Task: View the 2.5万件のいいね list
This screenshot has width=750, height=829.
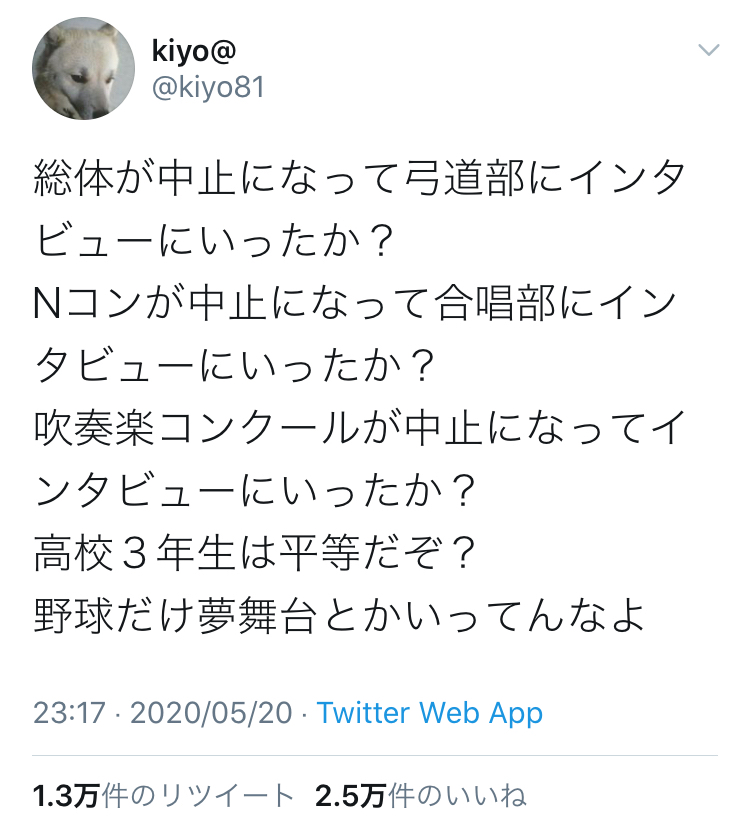Action: click(421, 796)
